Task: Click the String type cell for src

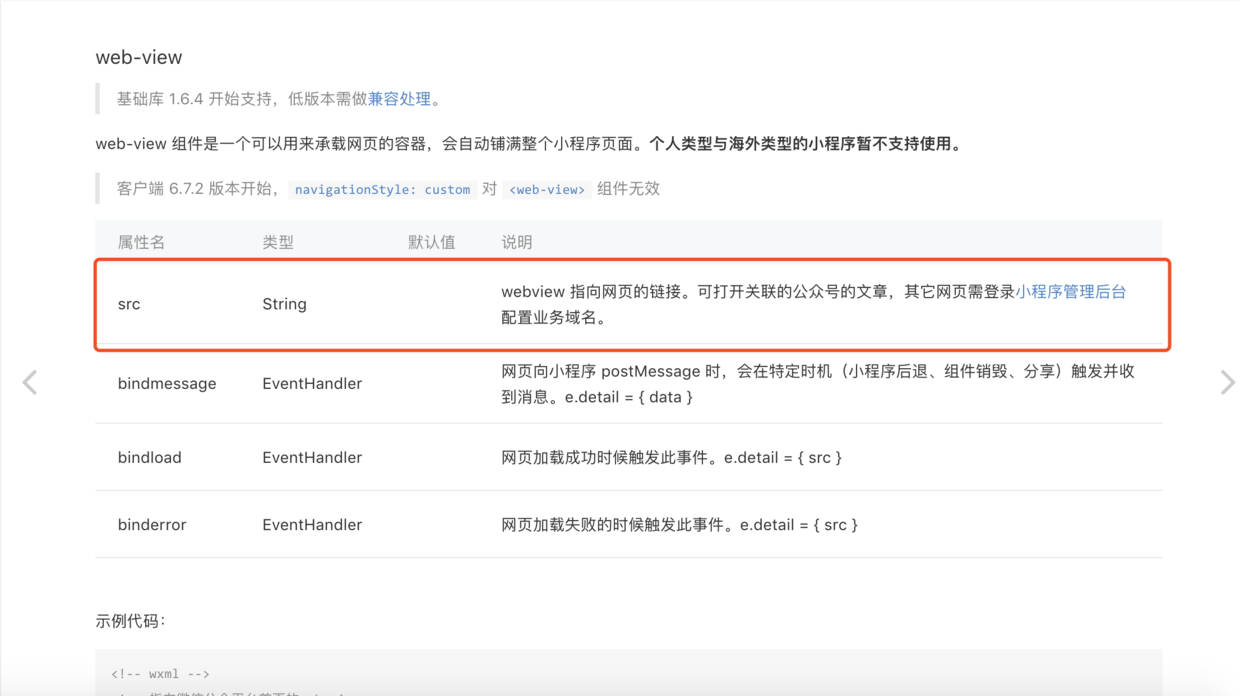Action: click(284, 304)
